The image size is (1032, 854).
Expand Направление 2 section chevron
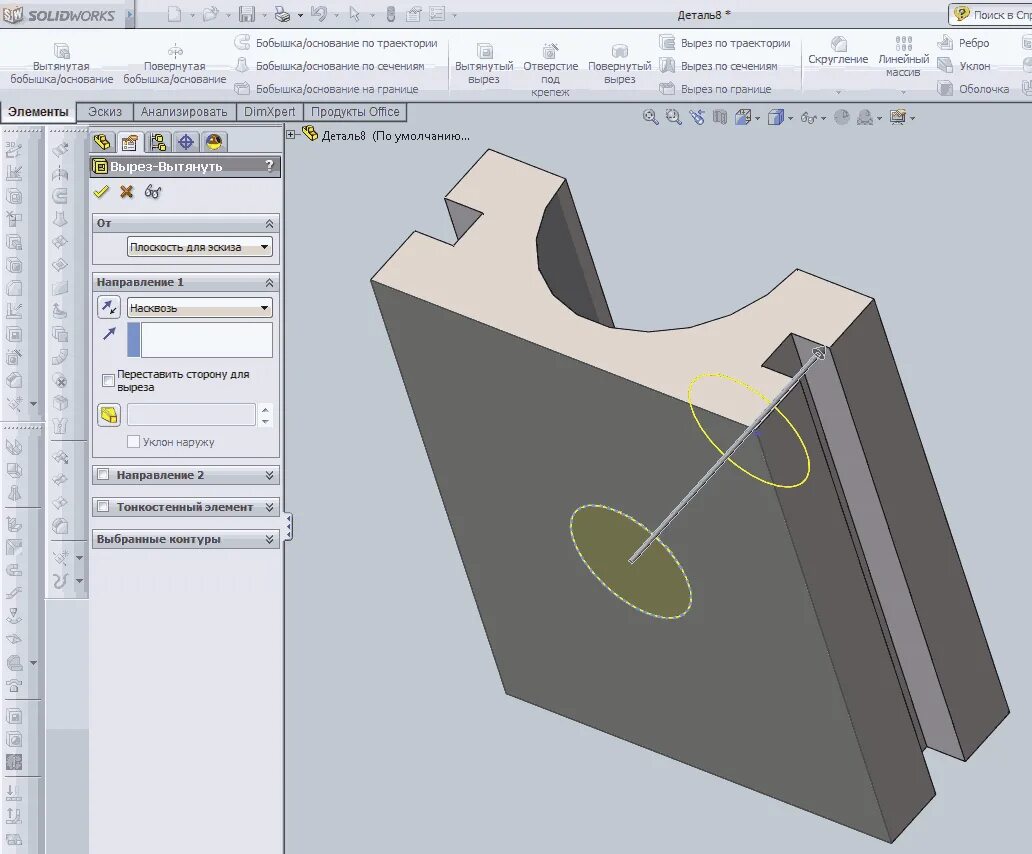click(269, 475)
